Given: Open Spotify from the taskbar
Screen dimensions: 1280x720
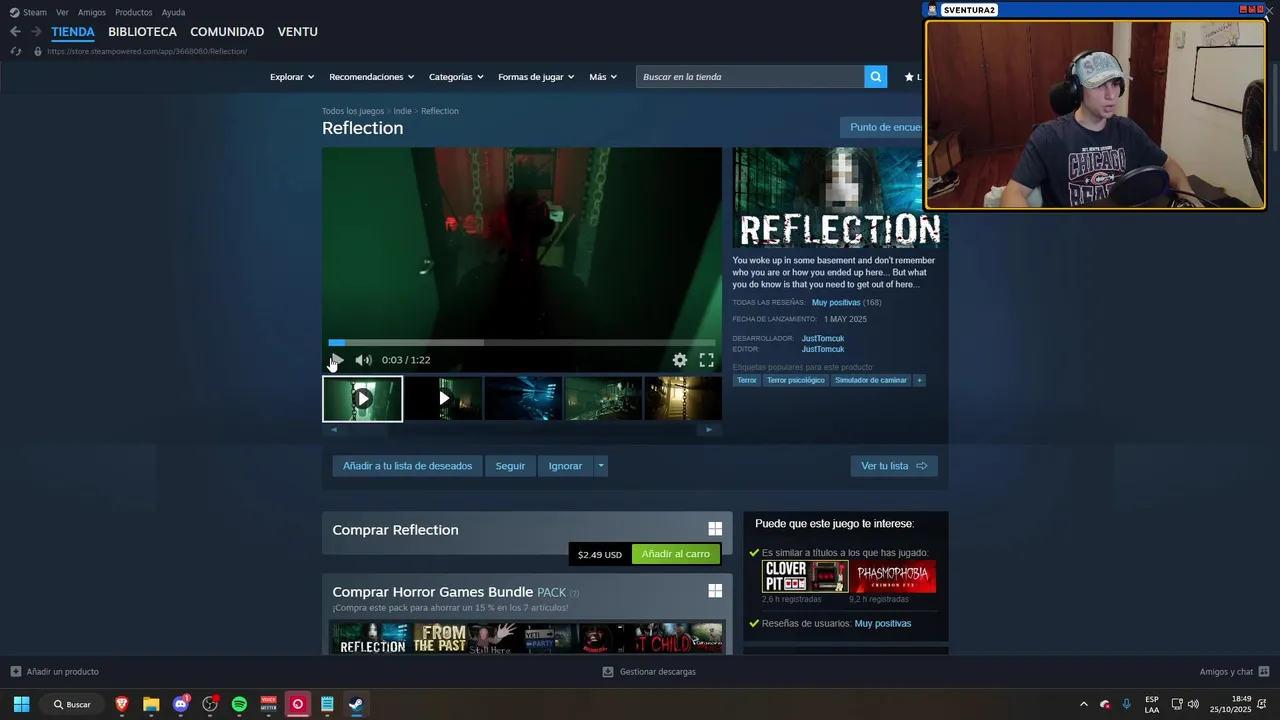Looking at the screenshot, I should tap(239, 704).
